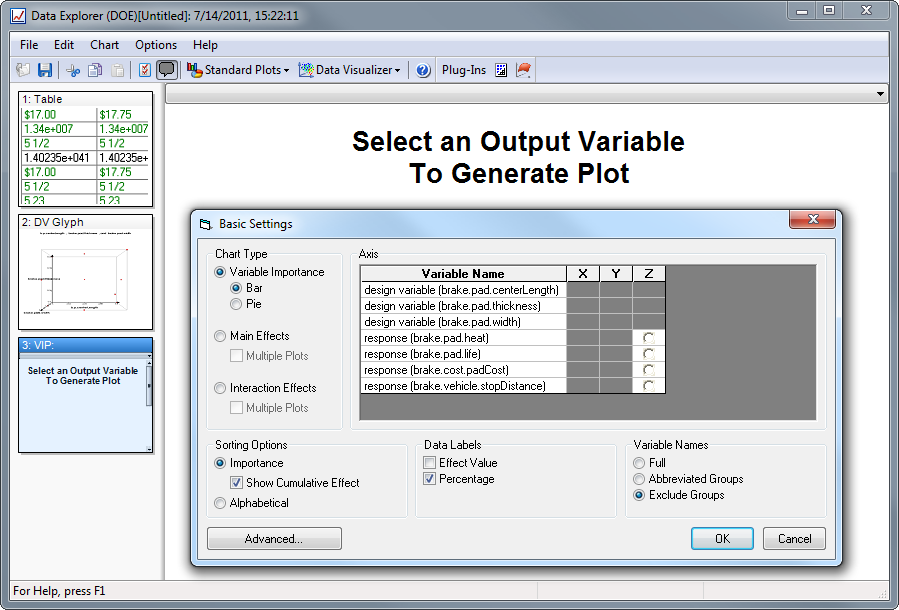
Task: Toggle the speech bubble comment icon
Action: coord(167,70)
